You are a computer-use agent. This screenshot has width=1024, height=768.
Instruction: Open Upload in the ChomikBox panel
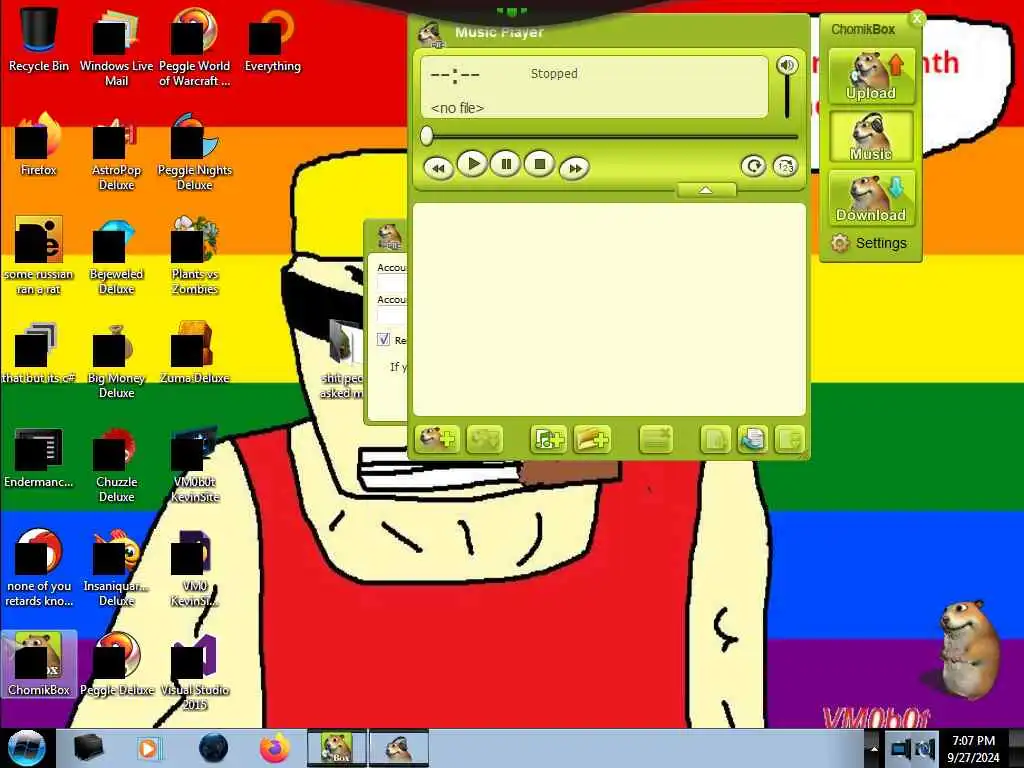click(871, 76)
